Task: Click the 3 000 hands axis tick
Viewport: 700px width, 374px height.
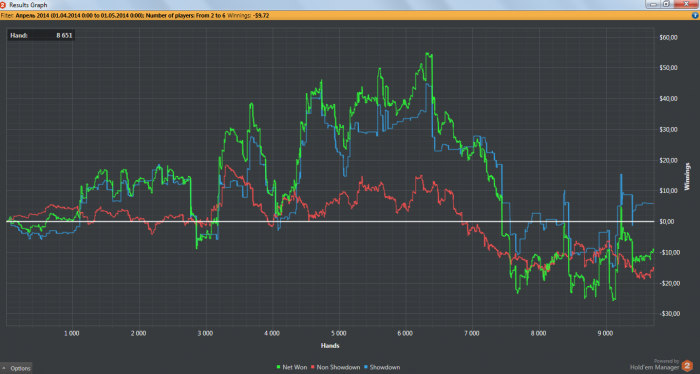Action: pyautogui.click(x=205, y=333)
